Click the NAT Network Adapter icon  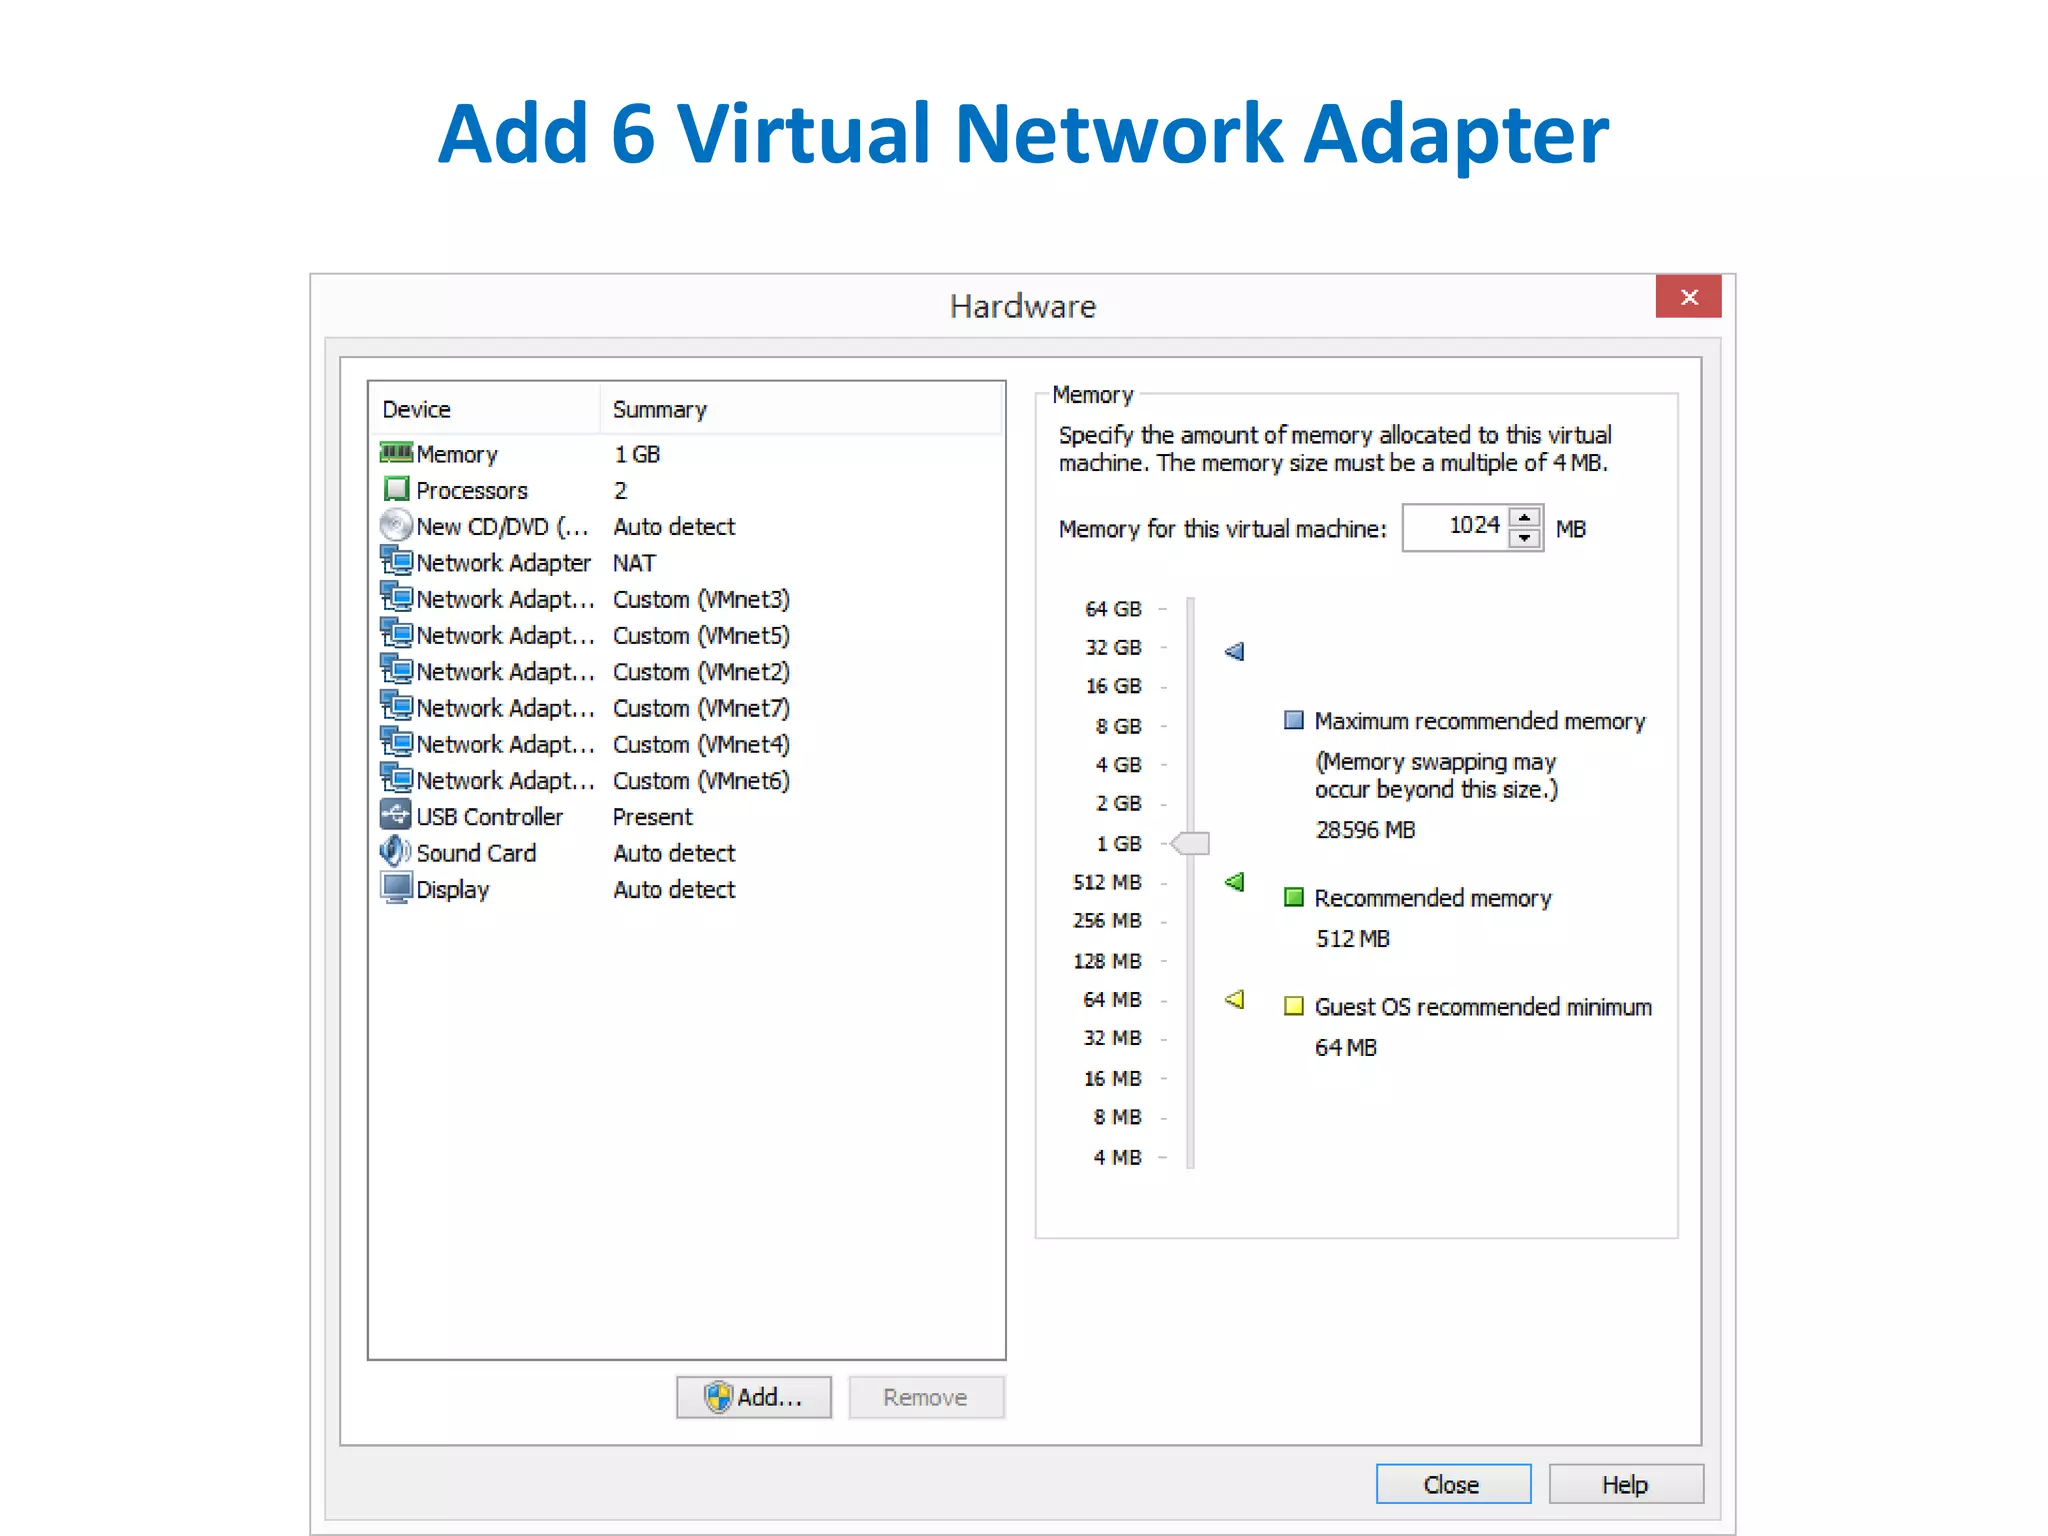396,561
